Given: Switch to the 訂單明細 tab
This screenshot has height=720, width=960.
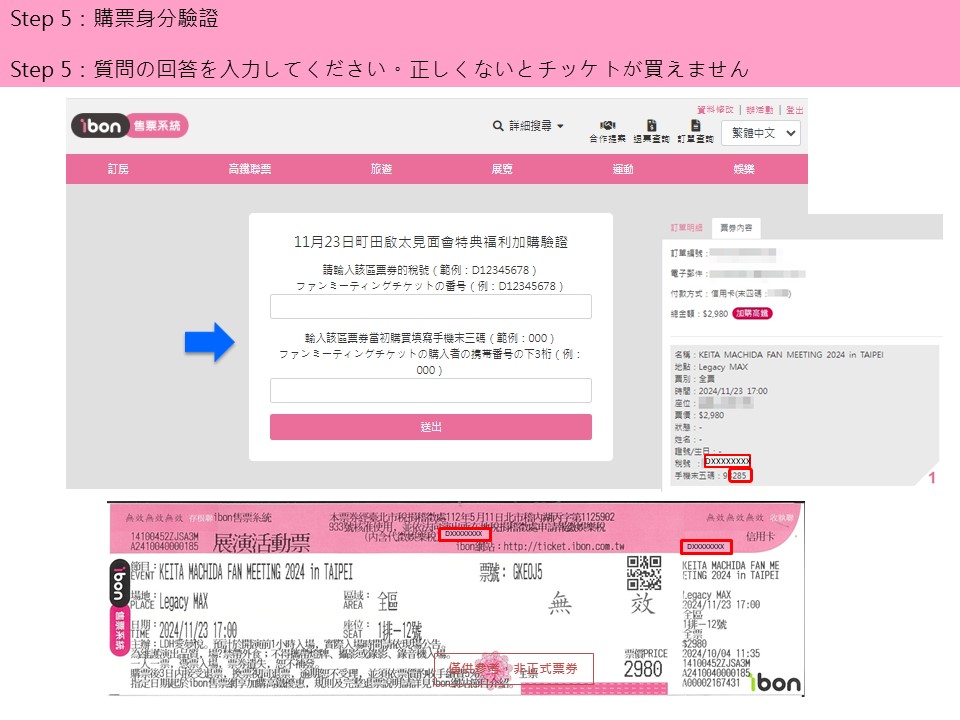Looking at the screenshot, I should pos(687,228).
